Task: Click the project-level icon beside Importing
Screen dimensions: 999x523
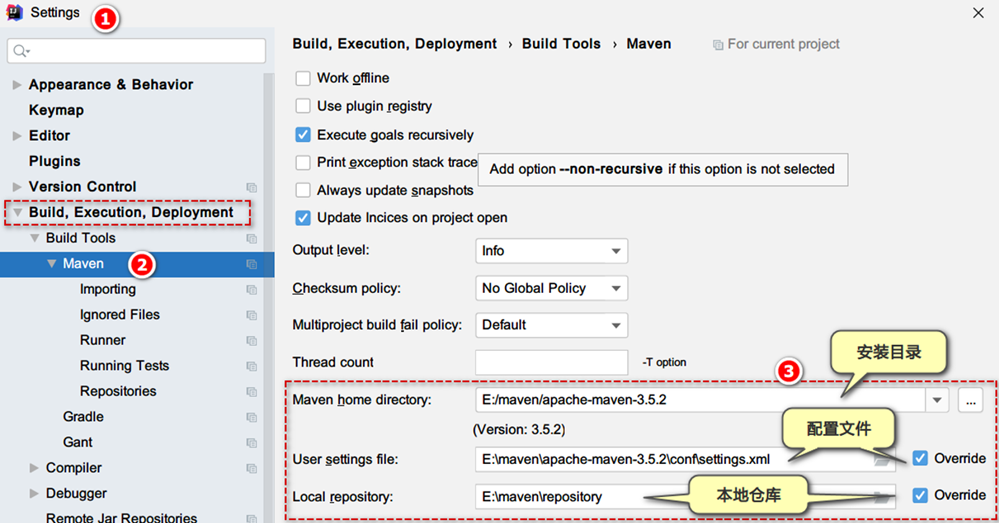Action: pos(252,290)
